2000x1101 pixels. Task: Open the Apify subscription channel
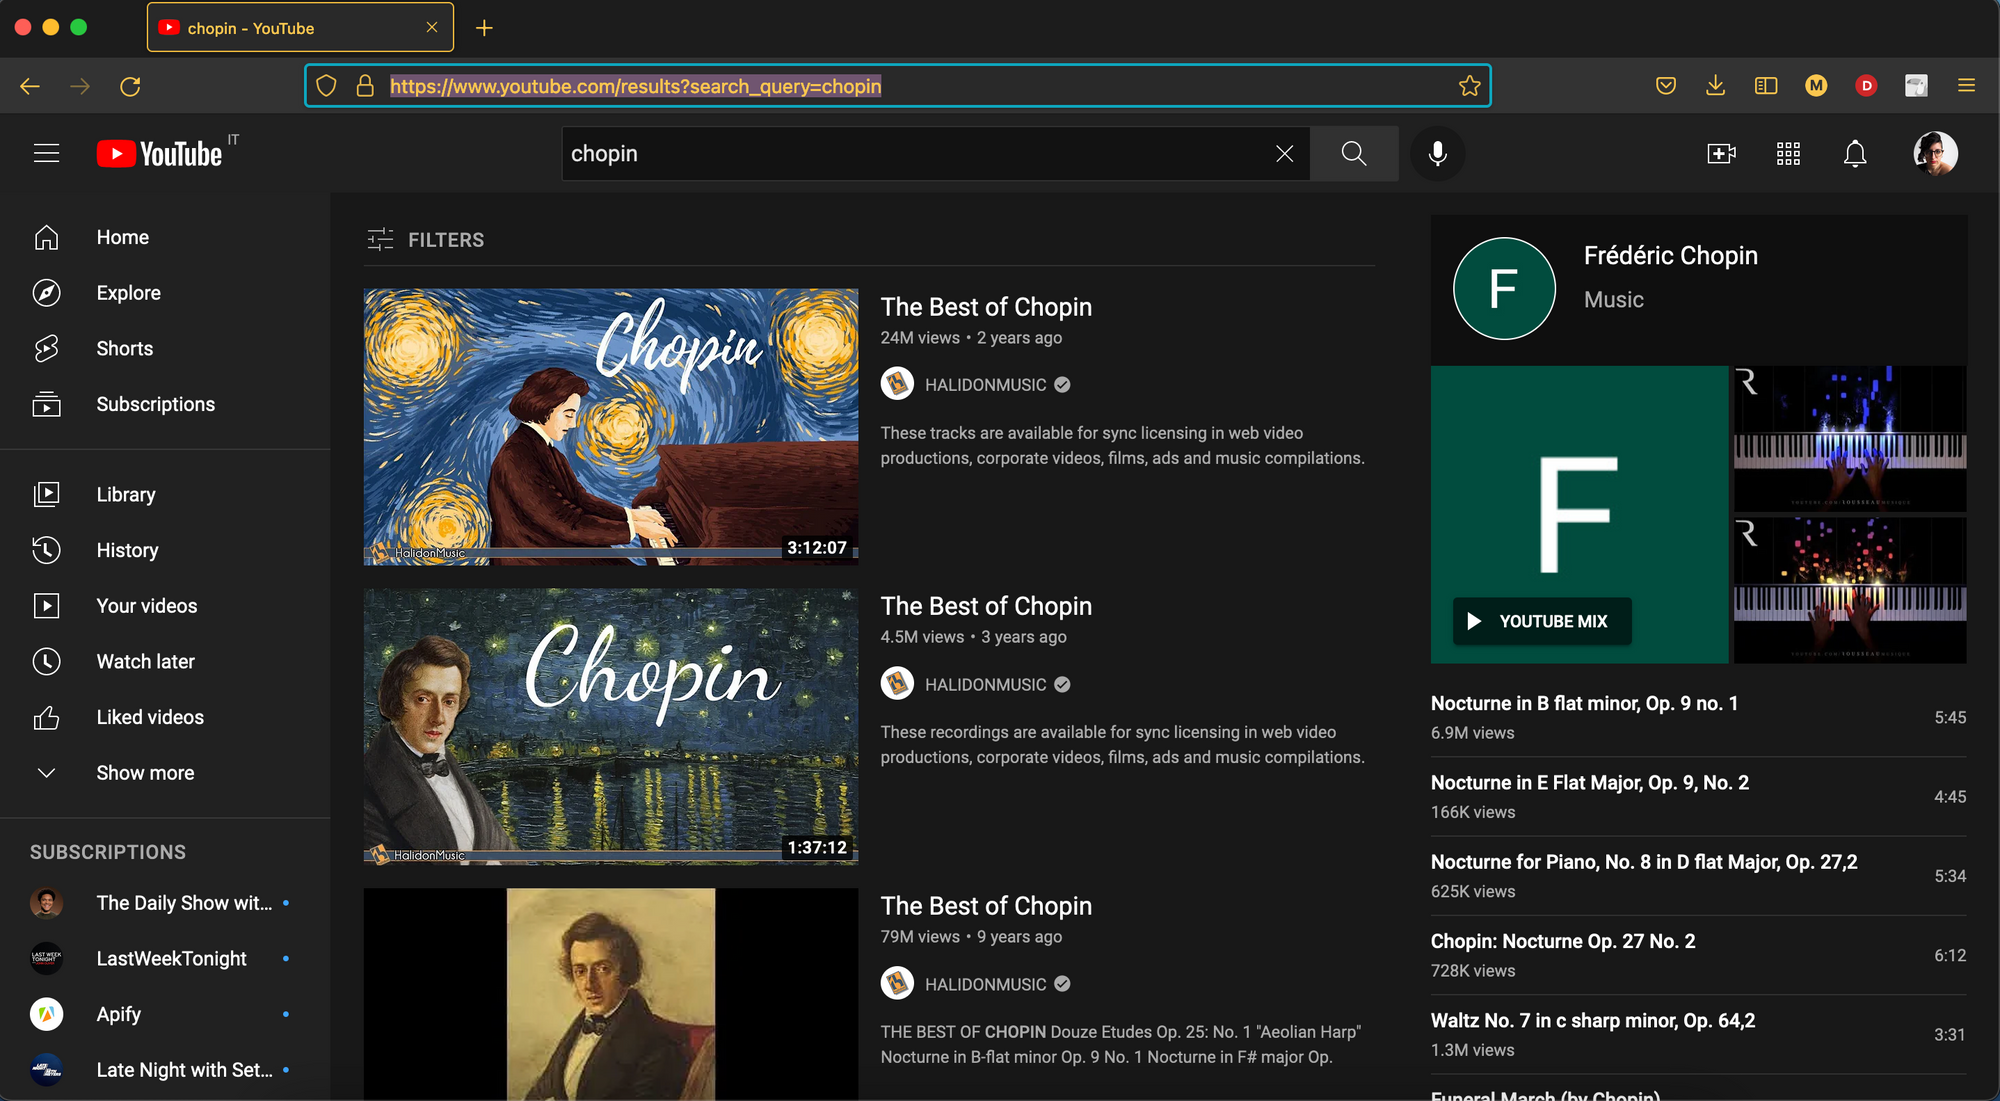[x=165, y=1014]
